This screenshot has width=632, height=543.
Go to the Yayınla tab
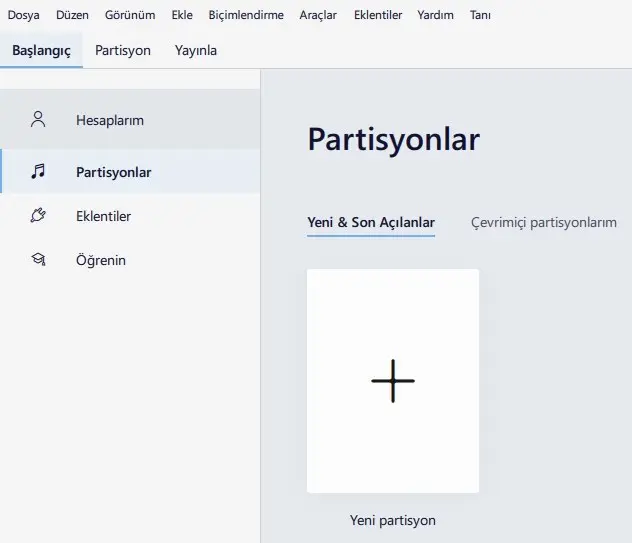pos(196,50)
